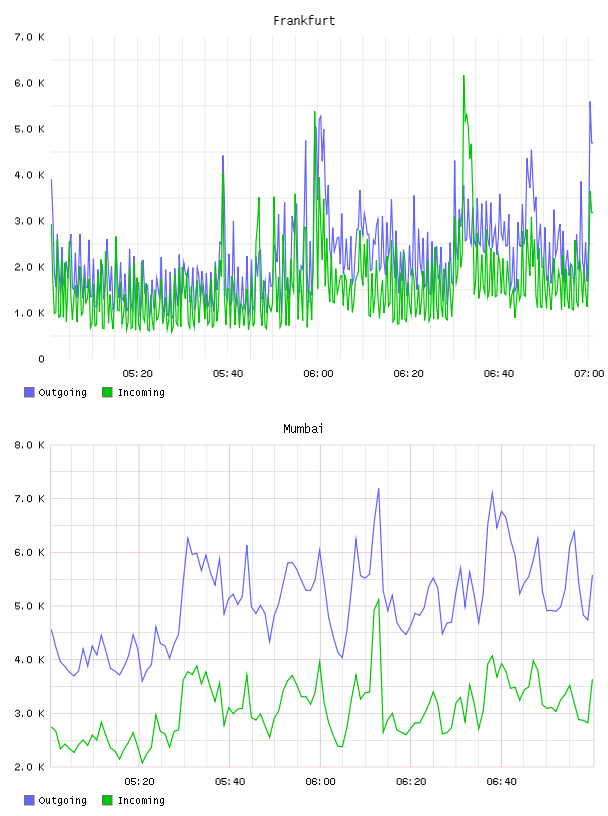Click the 05:20 time label in Mumbai
This screenshot has width=608, height=816.
pyautogui.click(x=140, y=782)
